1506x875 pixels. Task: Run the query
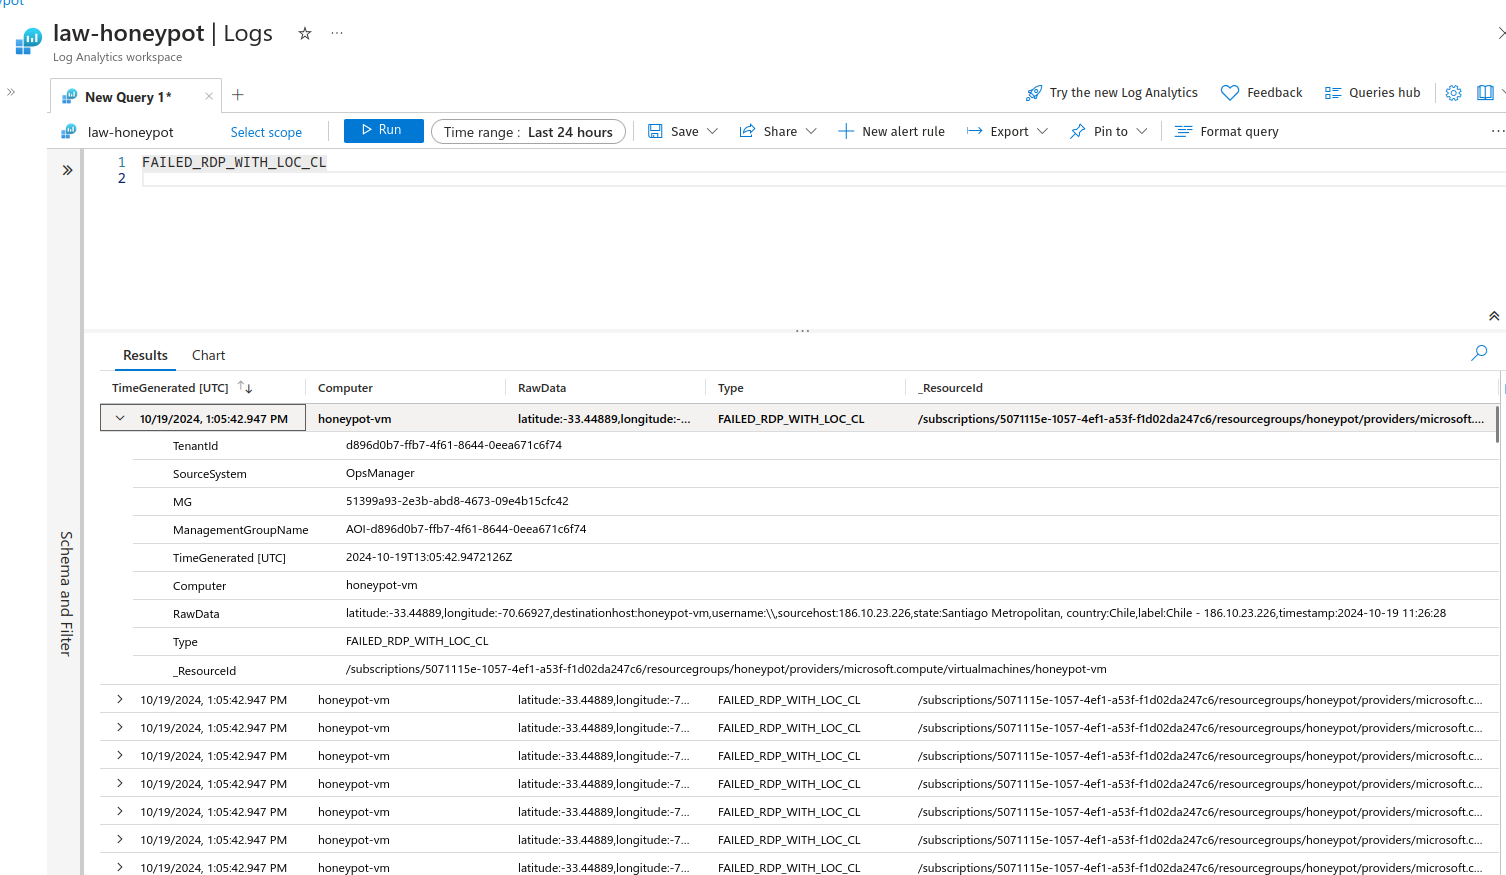click(x=384, y=131)
